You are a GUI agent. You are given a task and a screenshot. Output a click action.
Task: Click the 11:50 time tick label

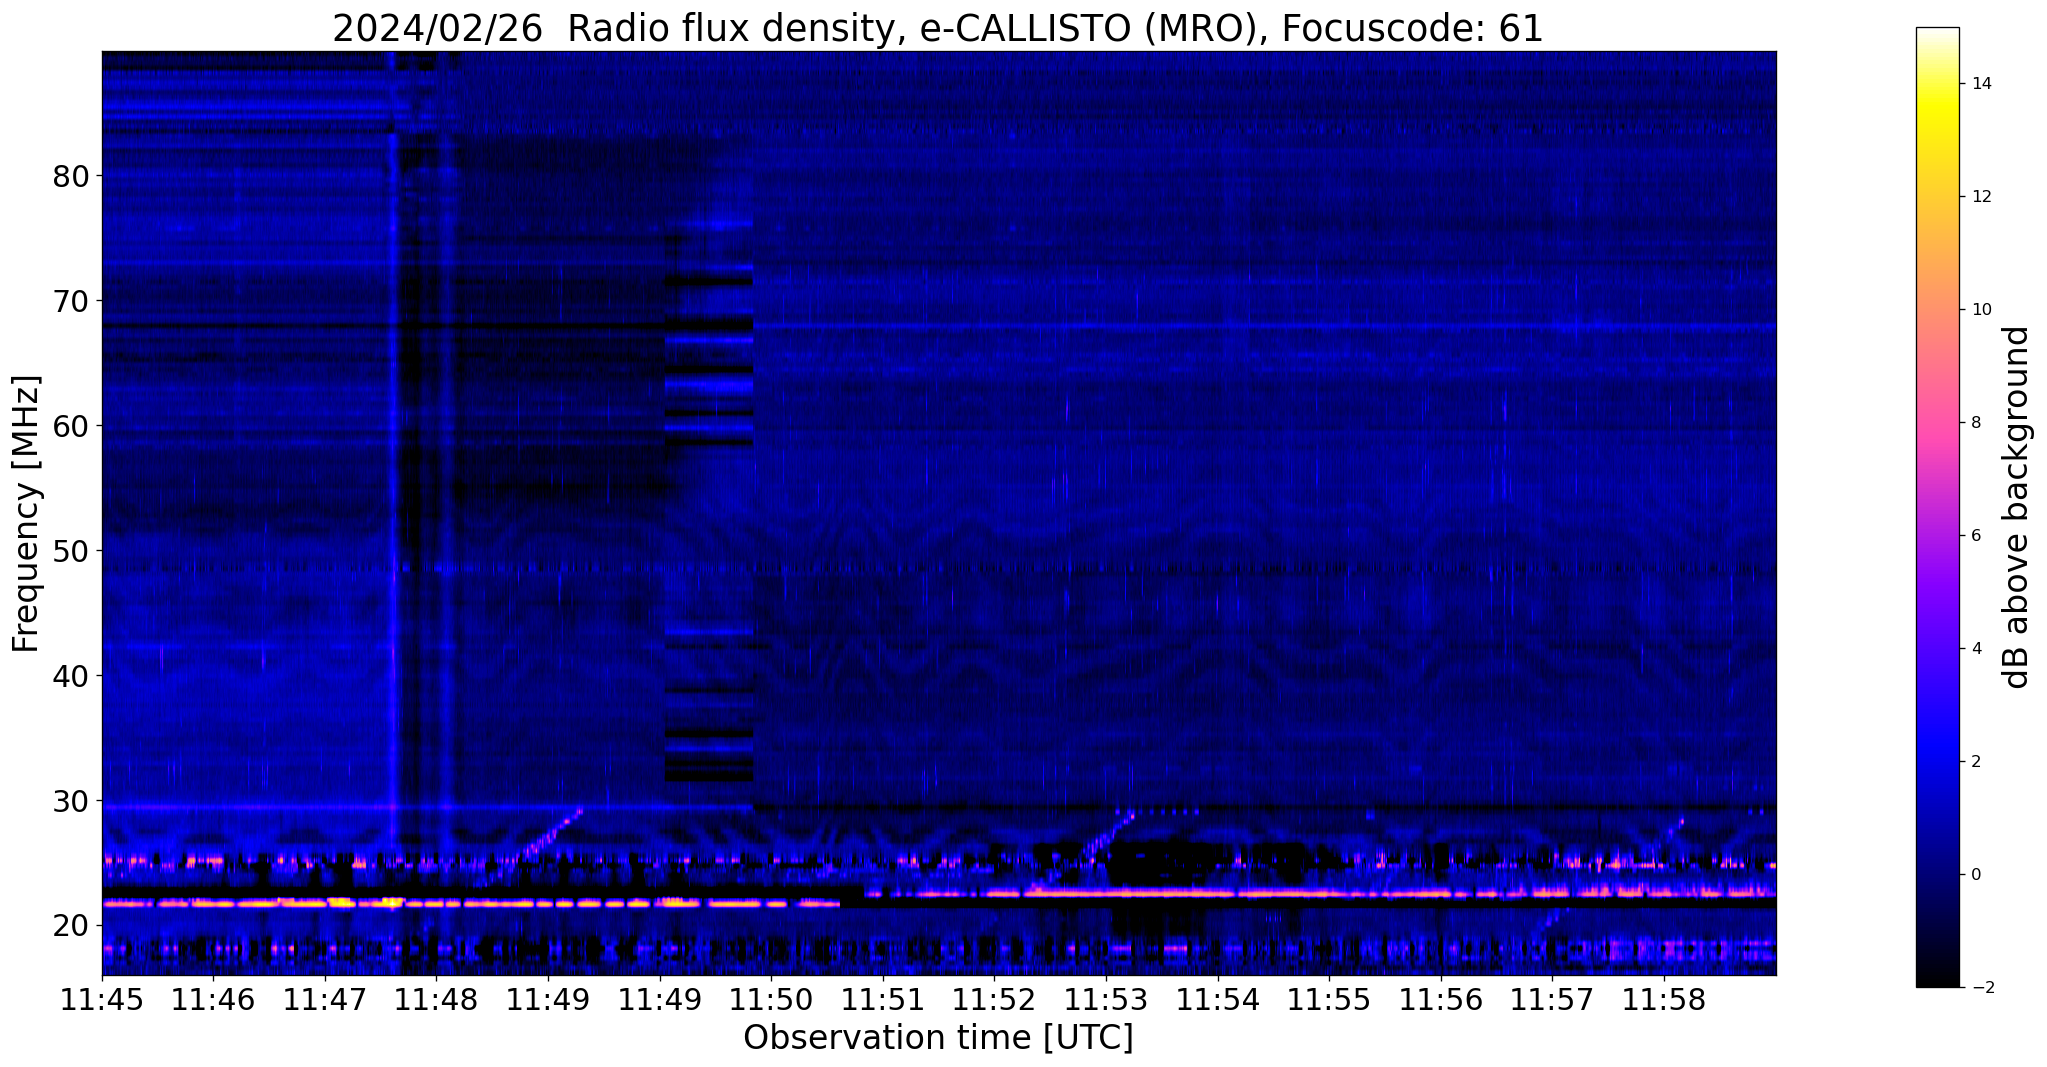[771, 999]
